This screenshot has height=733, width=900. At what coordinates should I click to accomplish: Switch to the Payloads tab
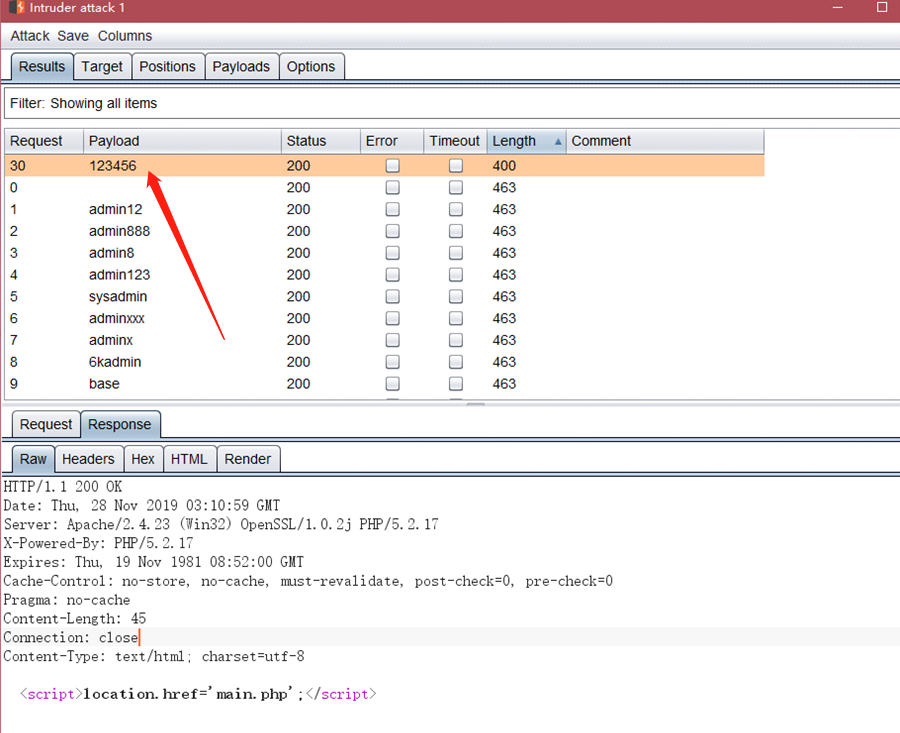[x=241, y=67]
